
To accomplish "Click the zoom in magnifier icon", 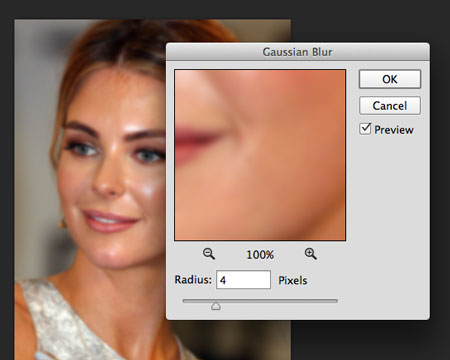I will [310, 254].
